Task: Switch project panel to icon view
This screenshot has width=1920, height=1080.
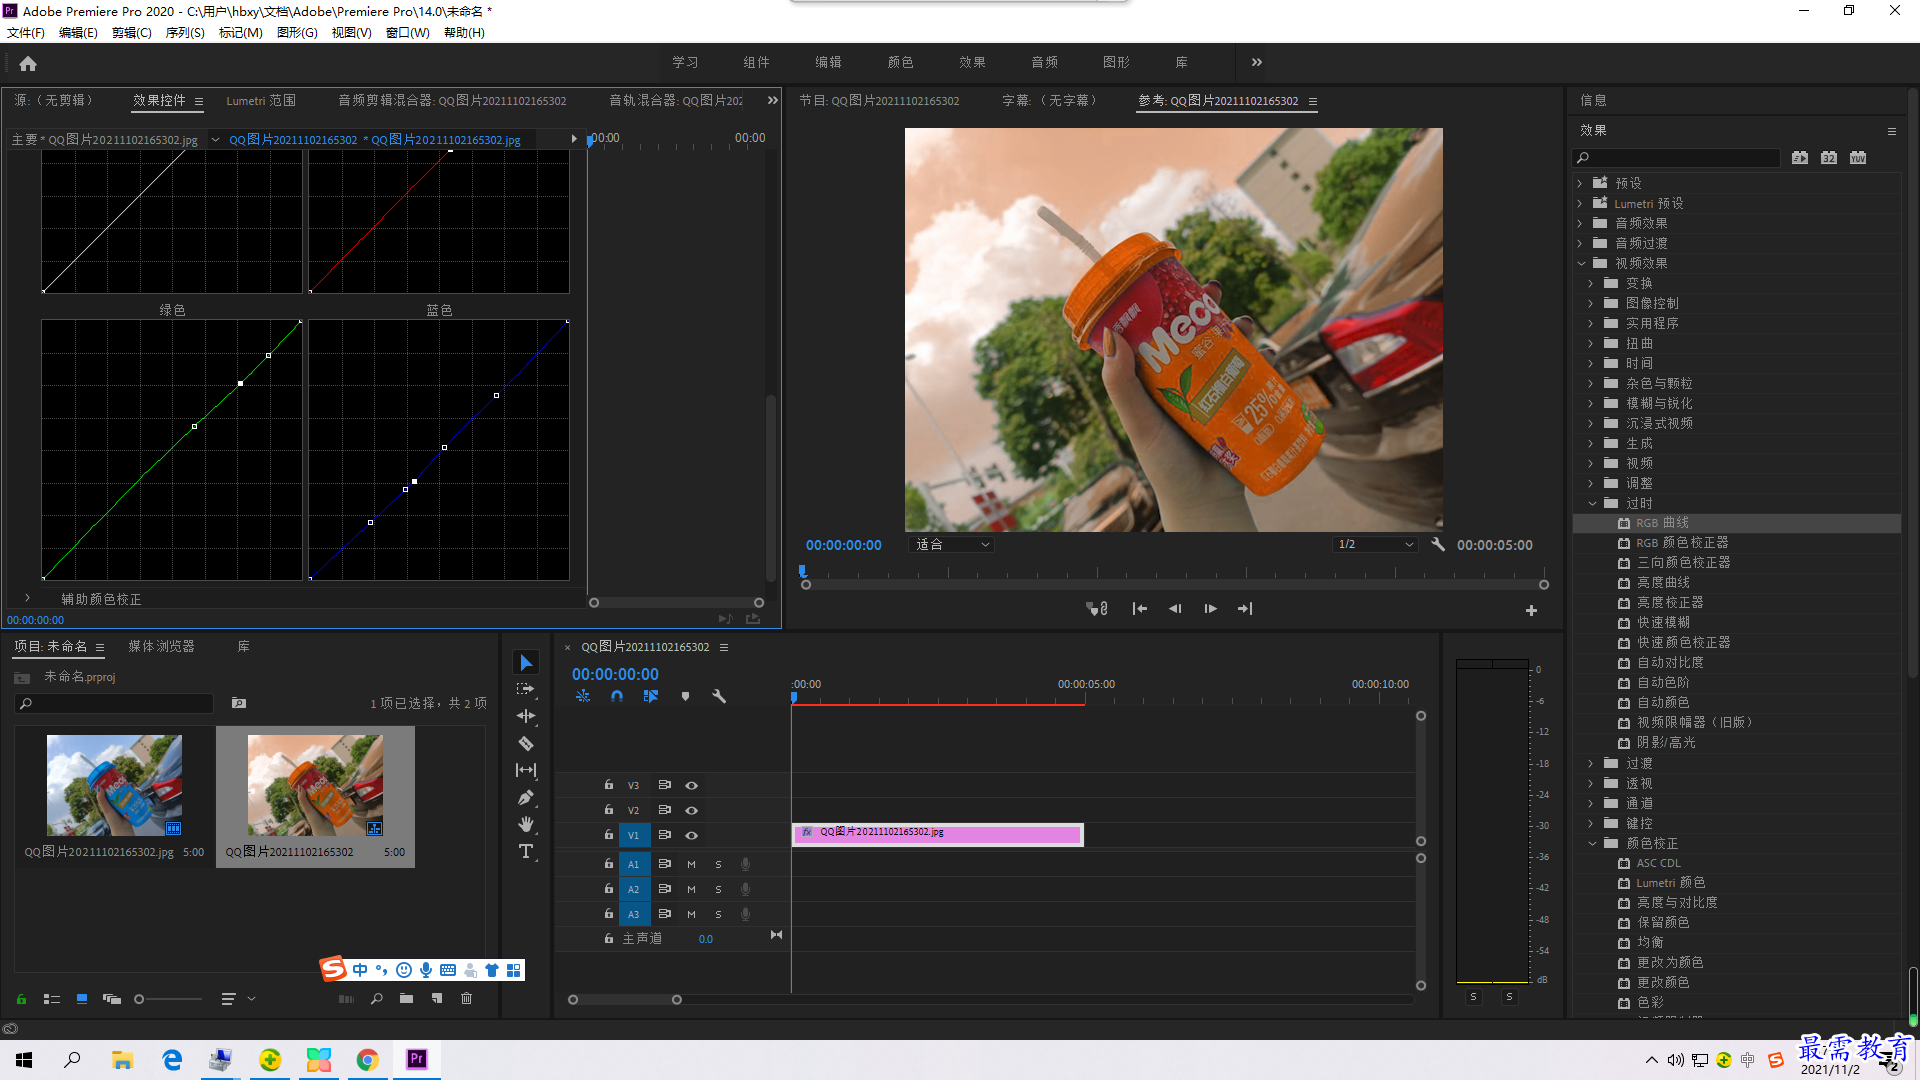Action: click(82, 998)
